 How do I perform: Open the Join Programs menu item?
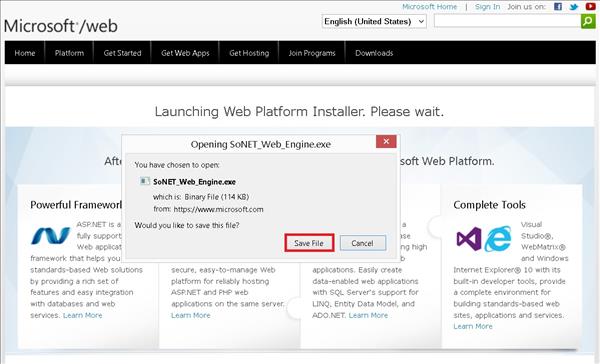pyautogui.click(x=312, y=53)
